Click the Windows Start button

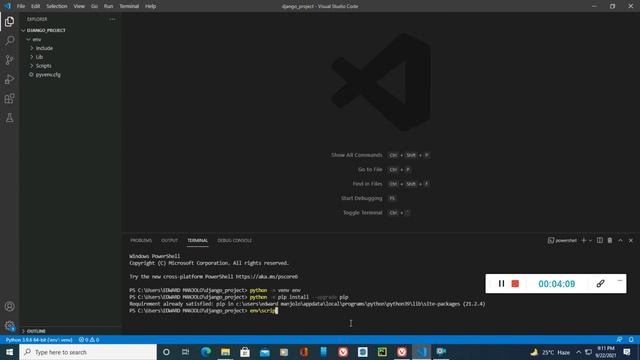coord(9,352)
